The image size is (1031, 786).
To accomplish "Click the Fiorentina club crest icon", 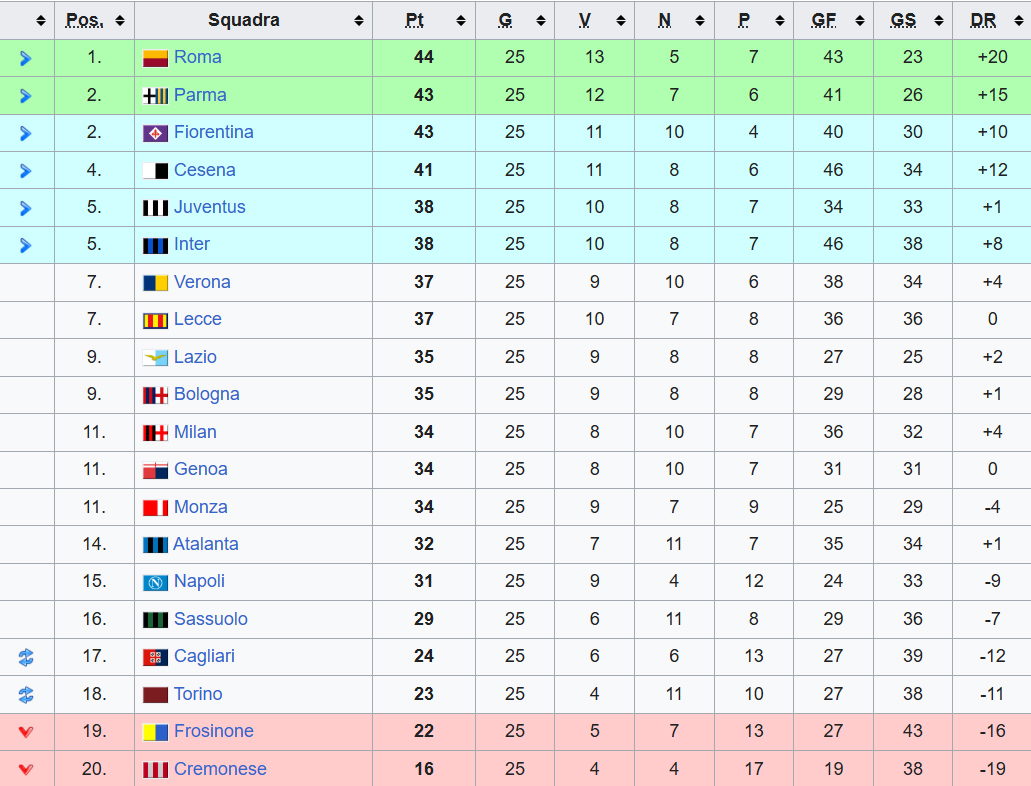I will coord(155,133).
